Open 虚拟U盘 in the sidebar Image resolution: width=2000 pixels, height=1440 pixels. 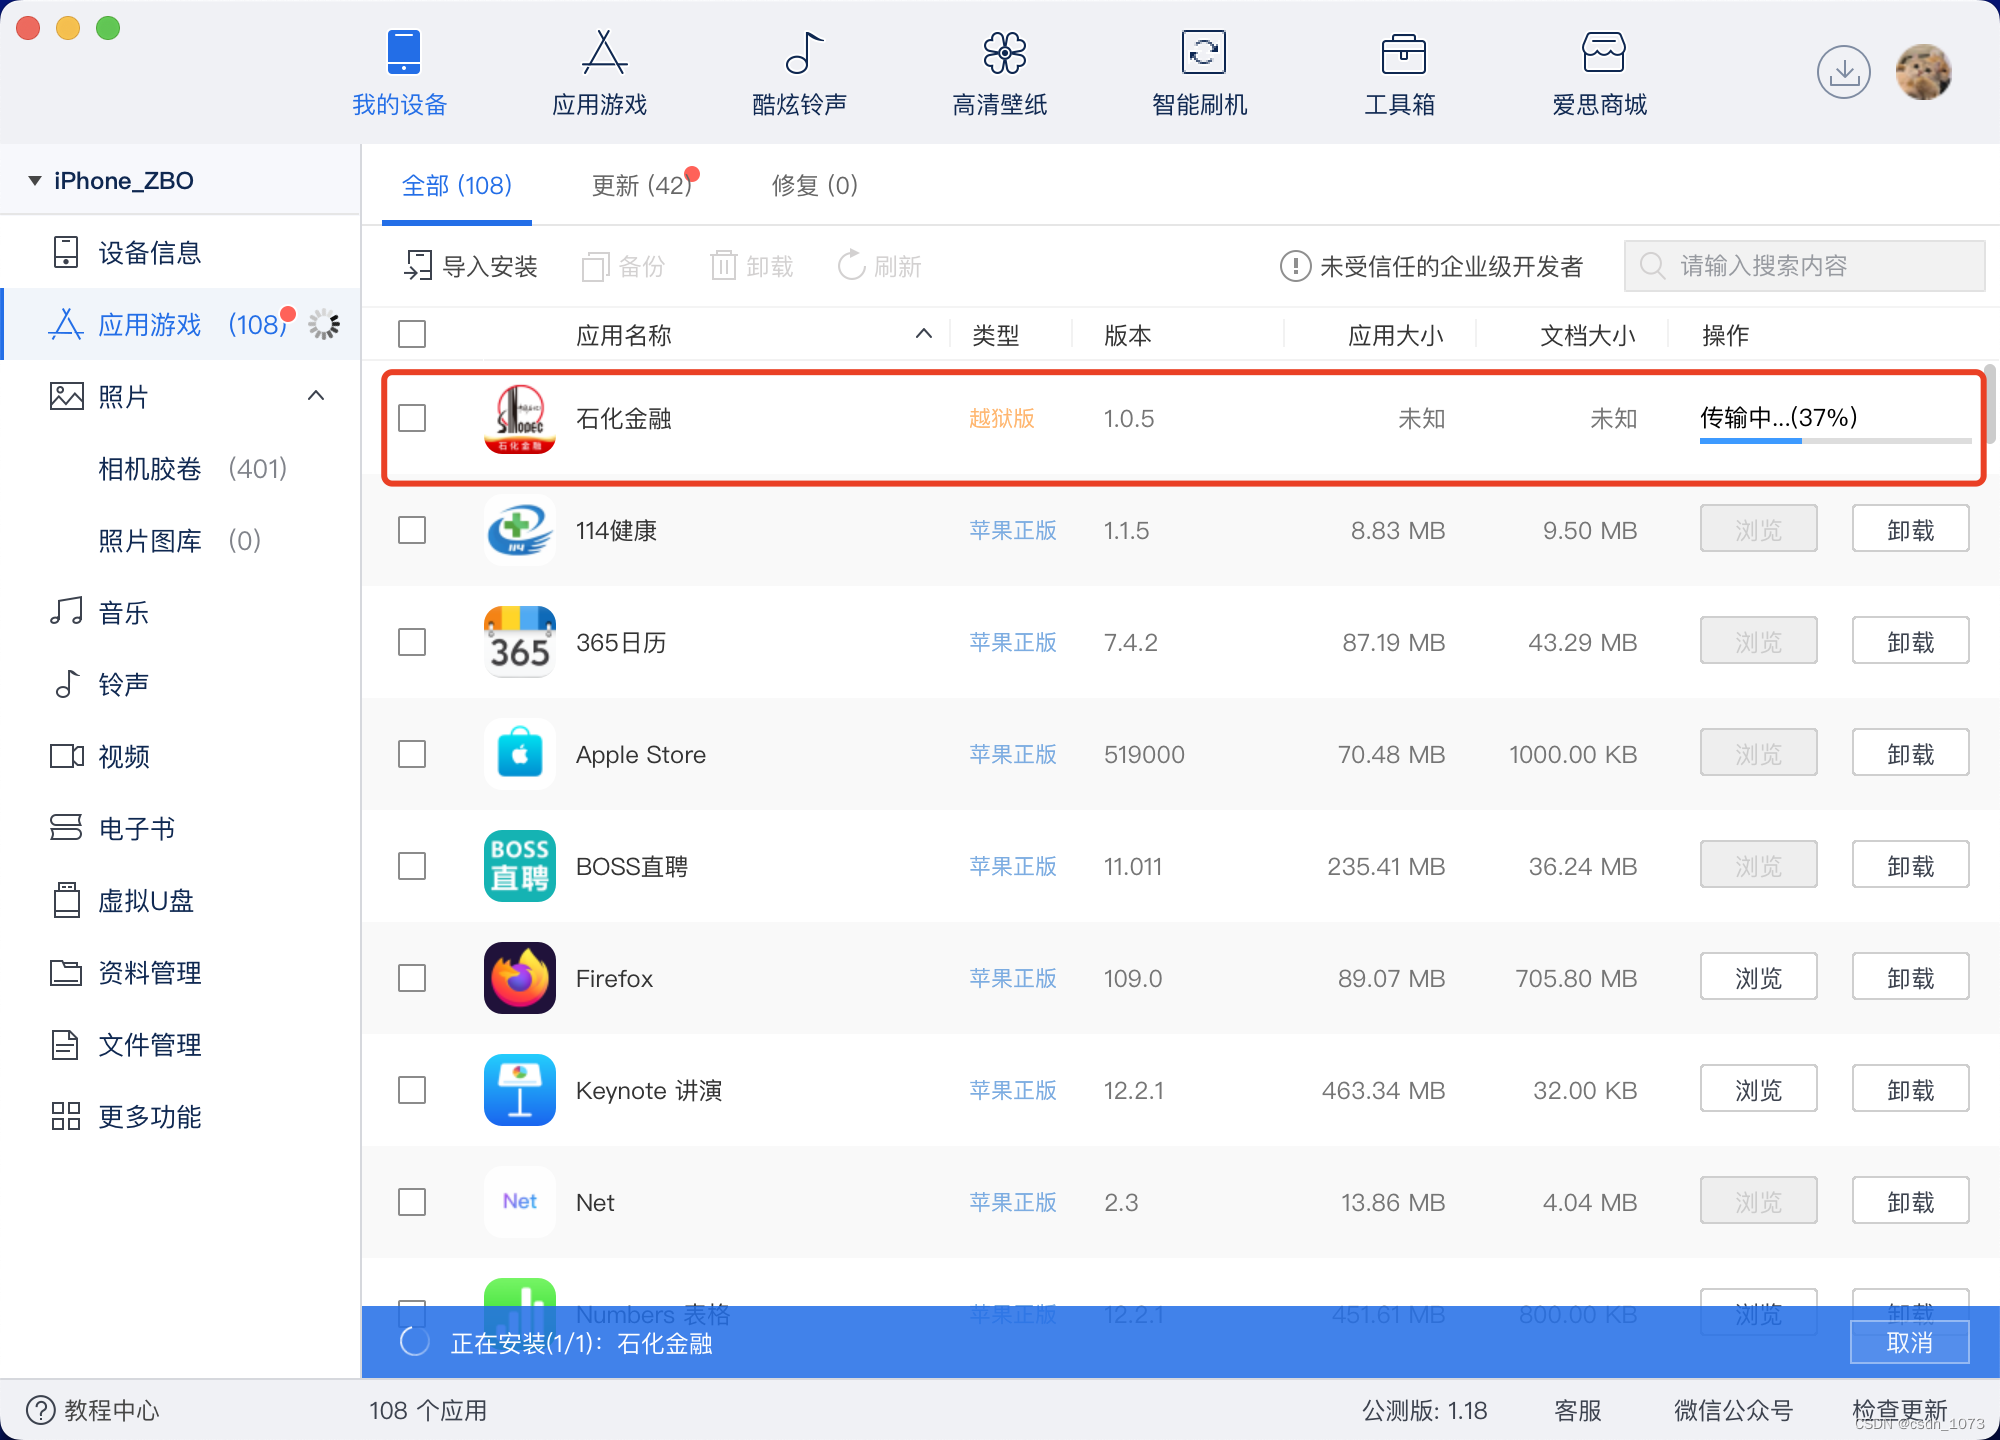click(180, 900)
